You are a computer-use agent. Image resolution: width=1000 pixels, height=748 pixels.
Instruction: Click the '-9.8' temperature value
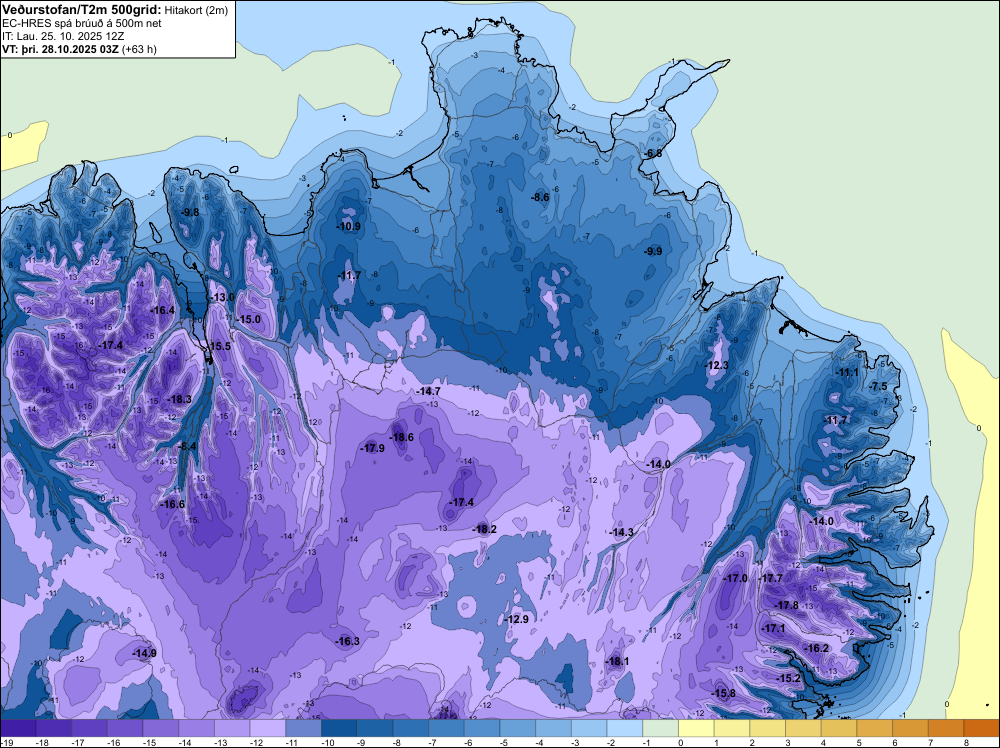pos(190,212)
